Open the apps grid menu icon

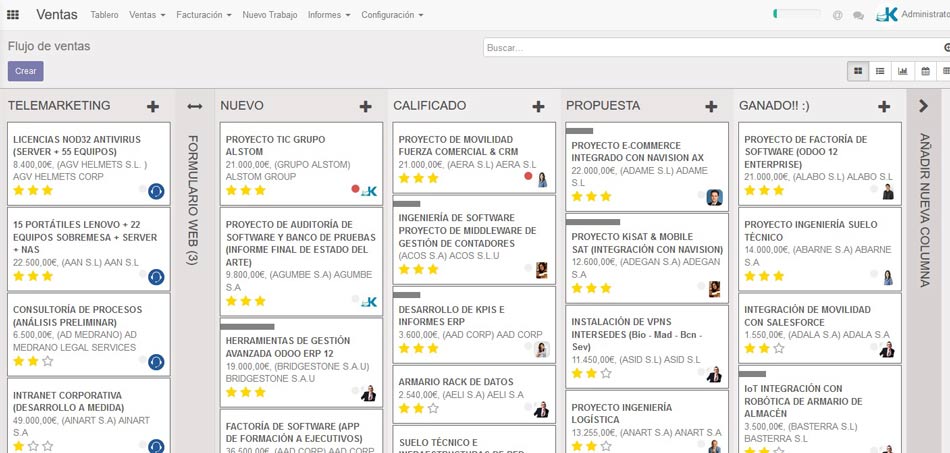click(x=13, y=15)
